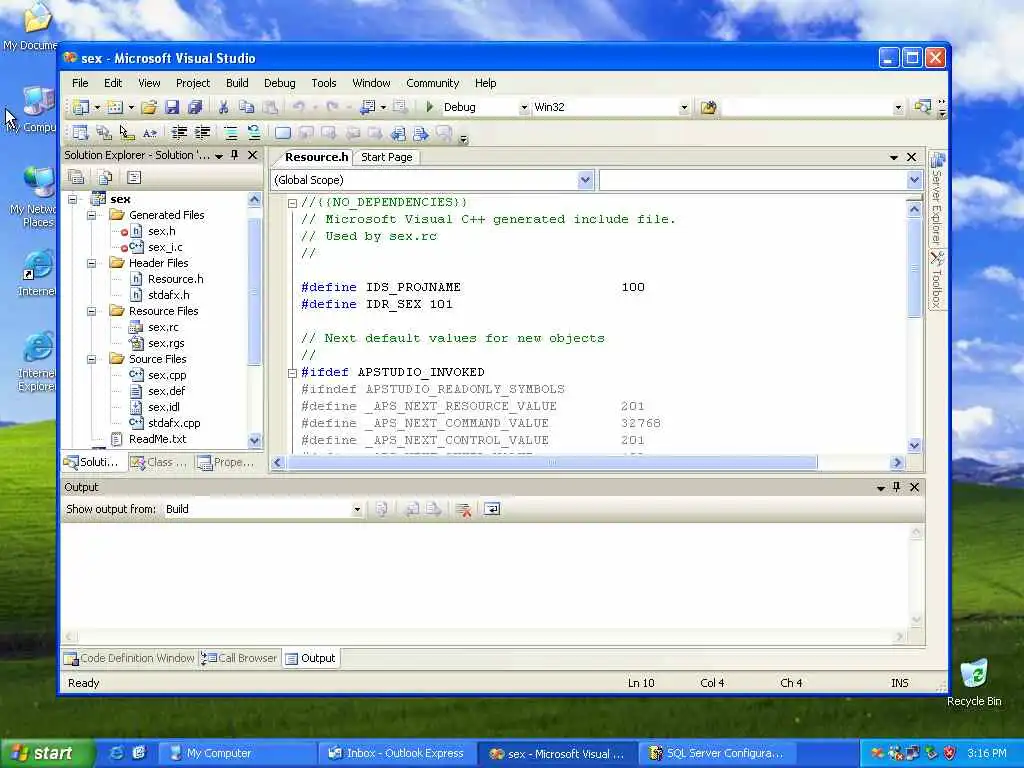The height and width of the screenshot is (768, 1024).
Task: Open the Community menu
Action: click(x=432, y=83)
